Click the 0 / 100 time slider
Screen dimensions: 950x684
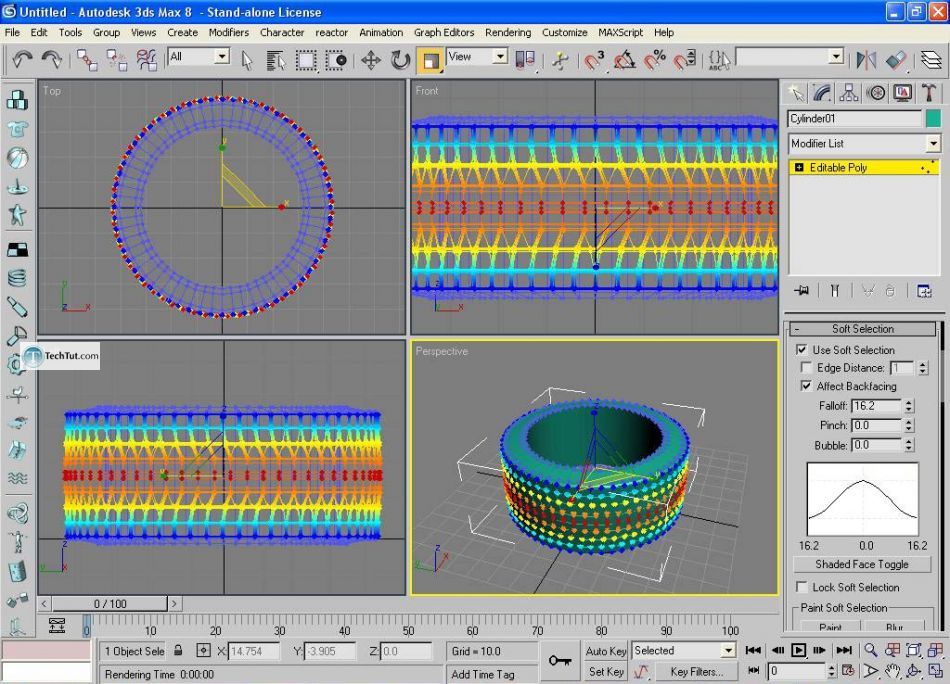coord(110,603)
